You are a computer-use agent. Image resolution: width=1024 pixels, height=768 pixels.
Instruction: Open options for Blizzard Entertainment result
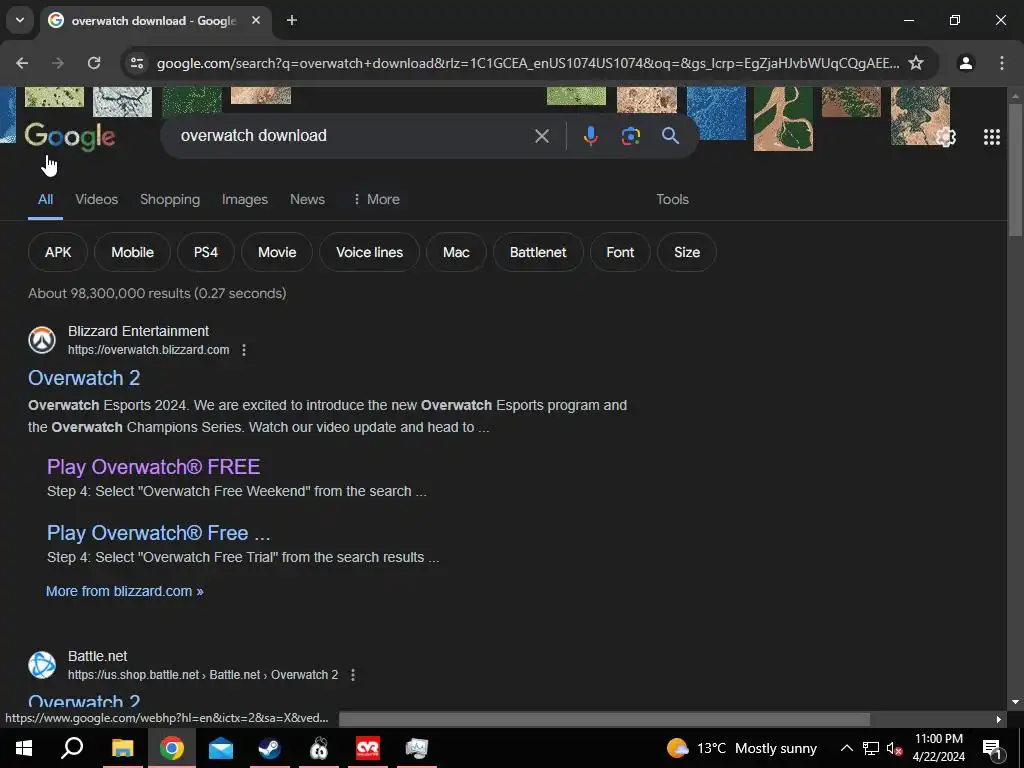click(x=244, y=350)
